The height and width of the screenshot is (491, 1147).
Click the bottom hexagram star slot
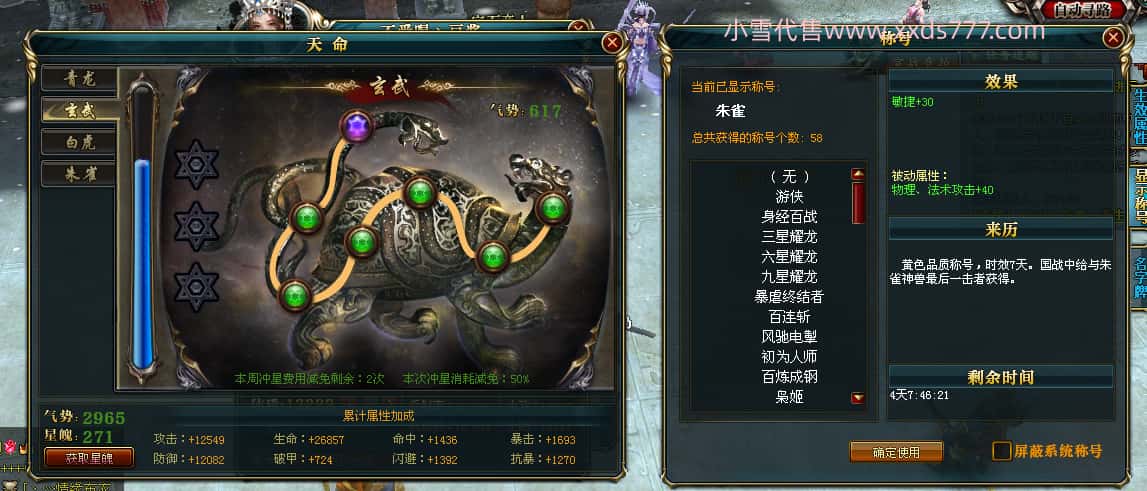(197, 288)
